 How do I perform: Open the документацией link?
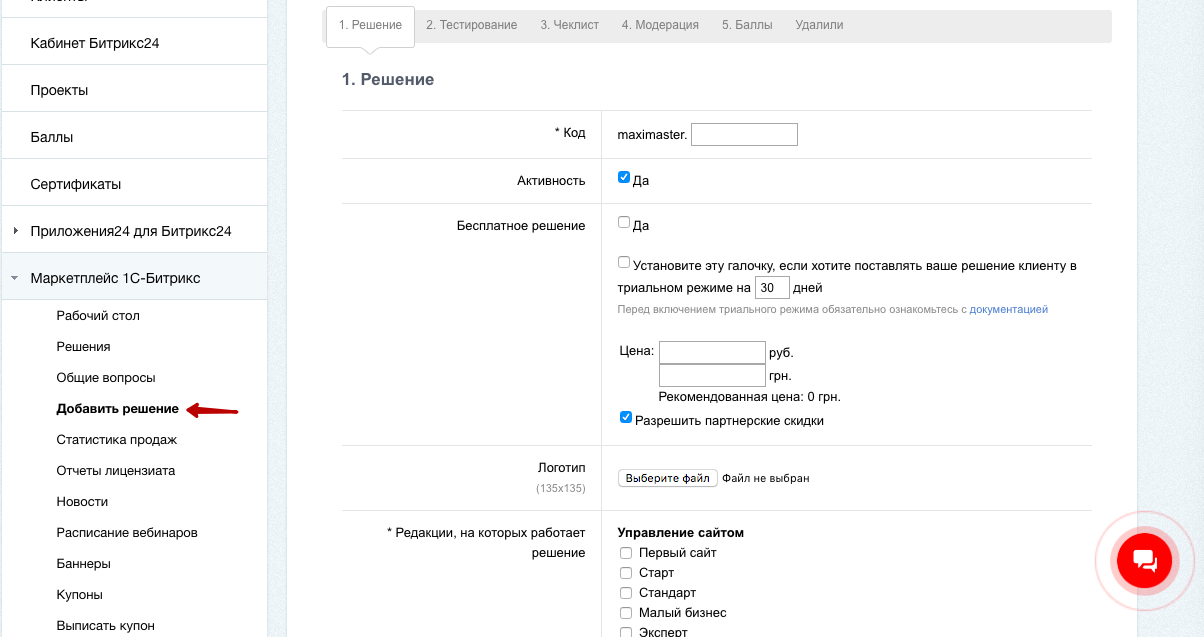click(1008, 310)
